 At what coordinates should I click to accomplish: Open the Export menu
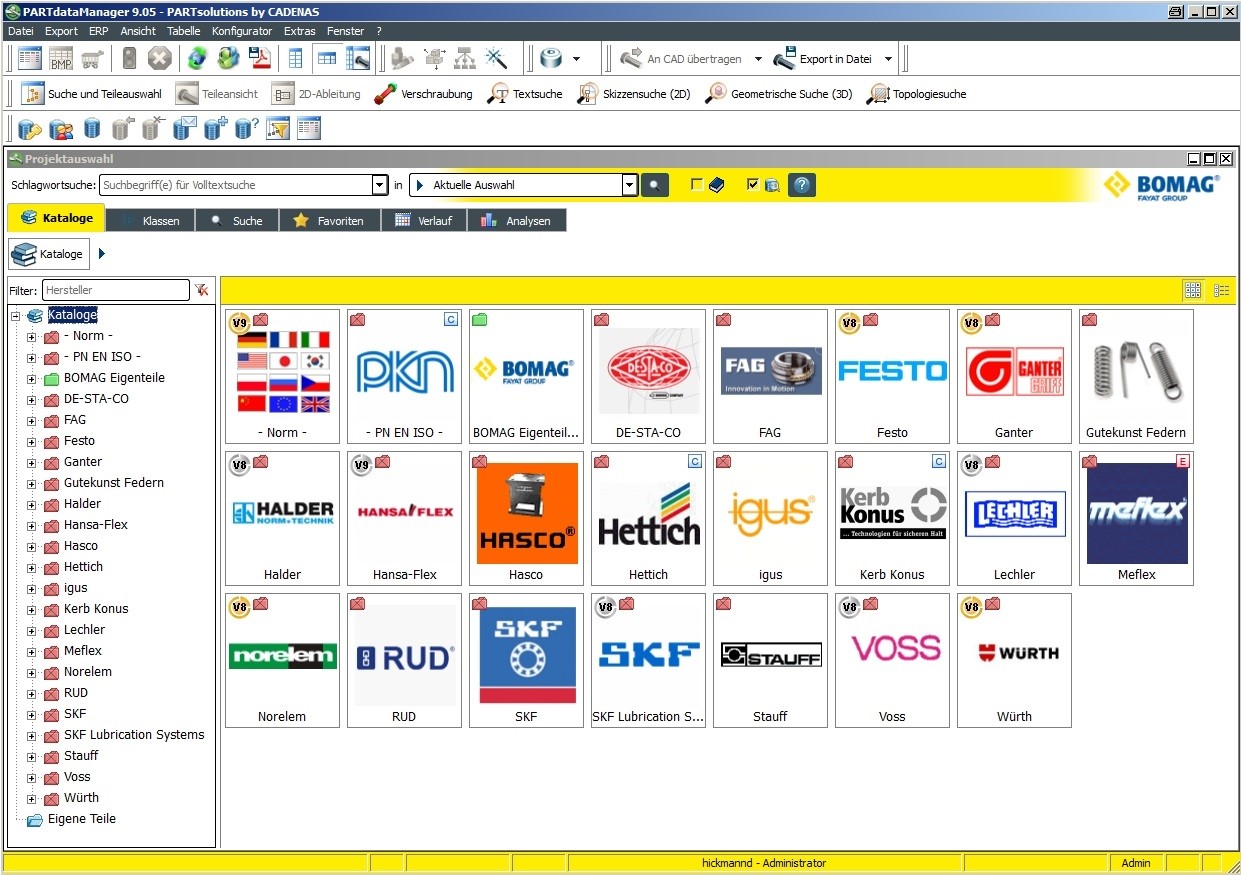(x=62, y=31)
